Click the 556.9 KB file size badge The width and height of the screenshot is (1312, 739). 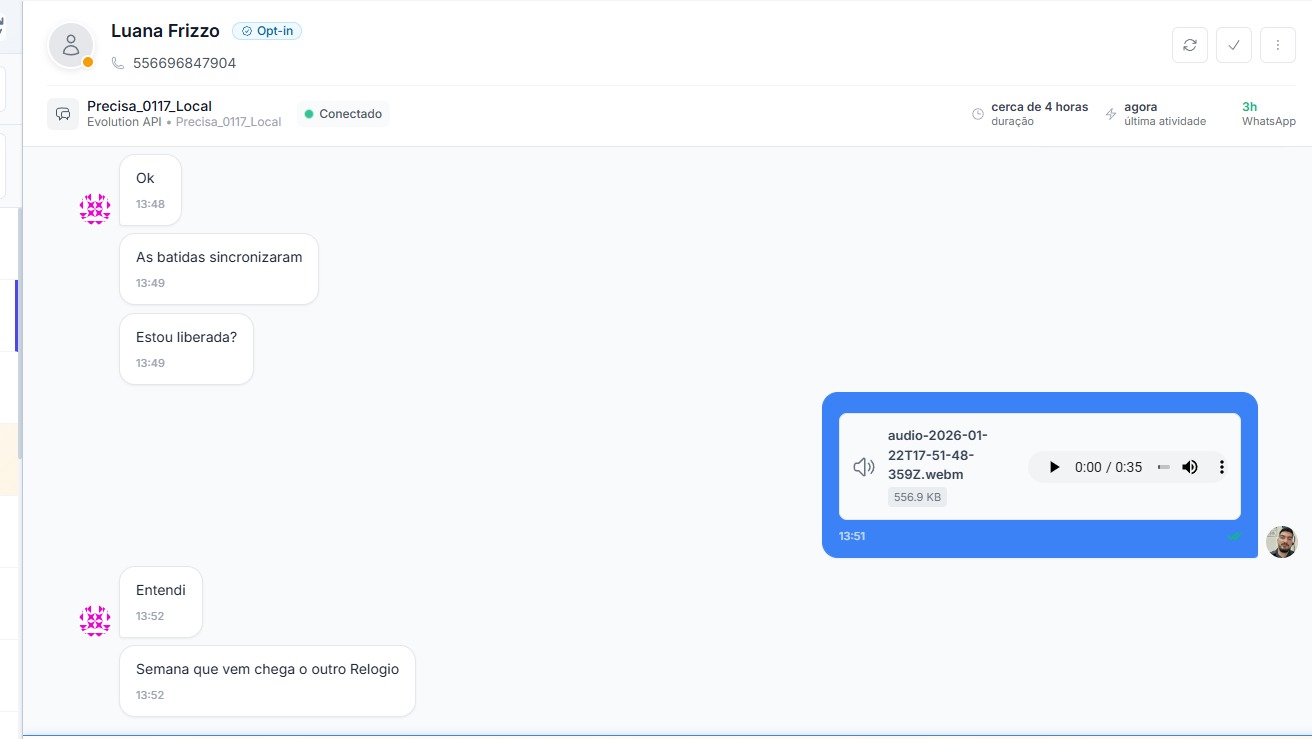click(x=917, y=497)
